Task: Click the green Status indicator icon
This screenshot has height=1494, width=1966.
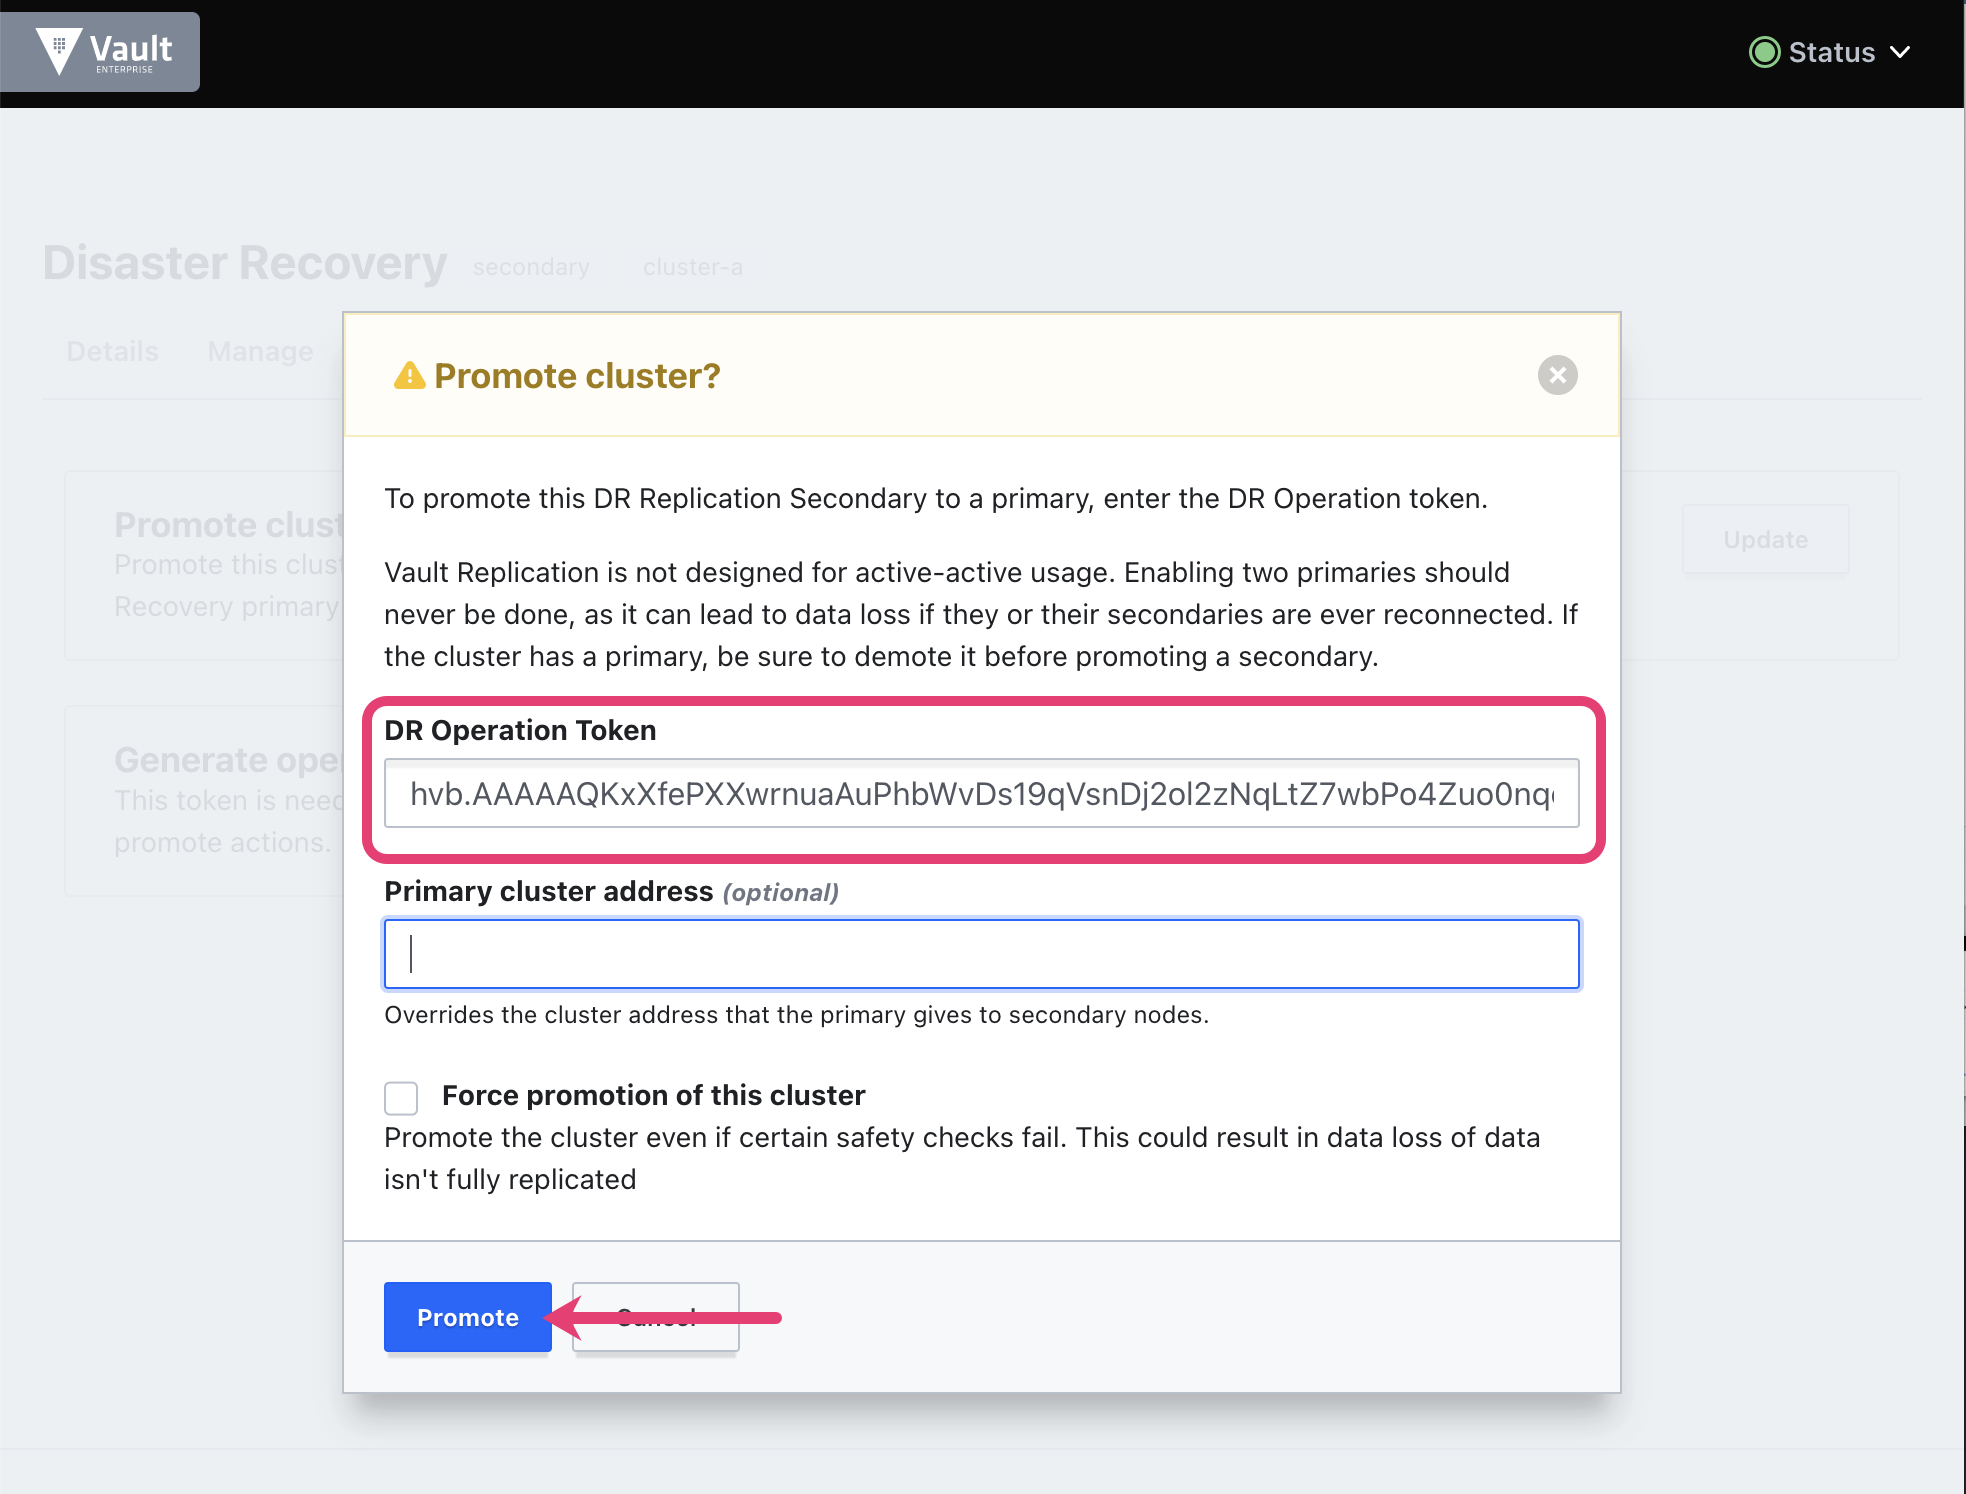Action: (x=1764, y=52)
